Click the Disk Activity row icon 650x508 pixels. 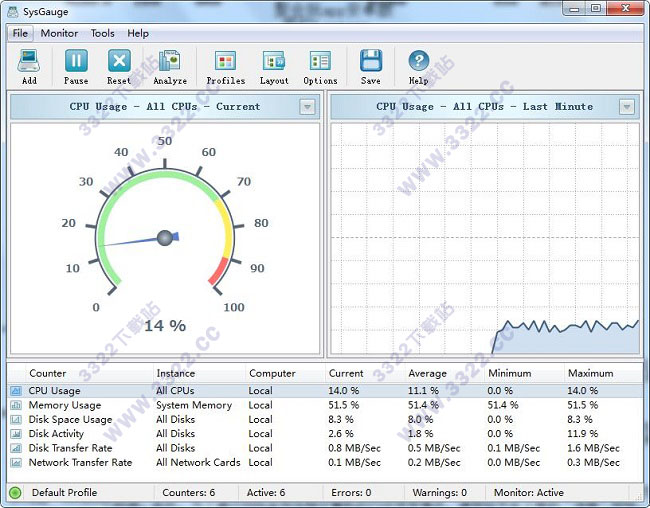pos(16,434)
